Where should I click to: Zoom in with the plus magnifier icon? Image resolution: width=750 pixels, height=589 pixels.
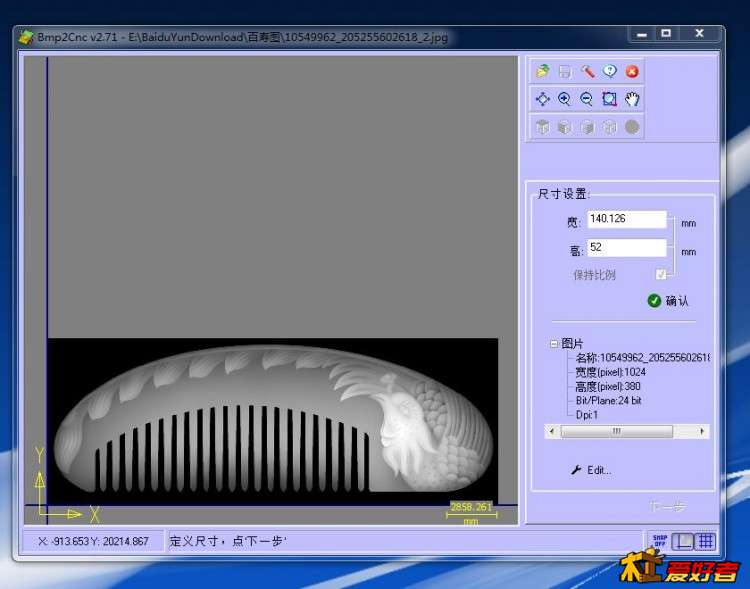[565, 99]
